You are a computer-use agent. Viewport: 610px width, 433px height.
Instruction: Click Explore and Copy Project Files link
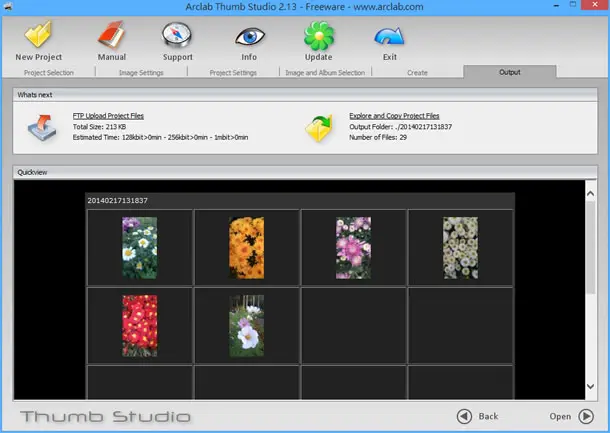click(x=394, y=116)
